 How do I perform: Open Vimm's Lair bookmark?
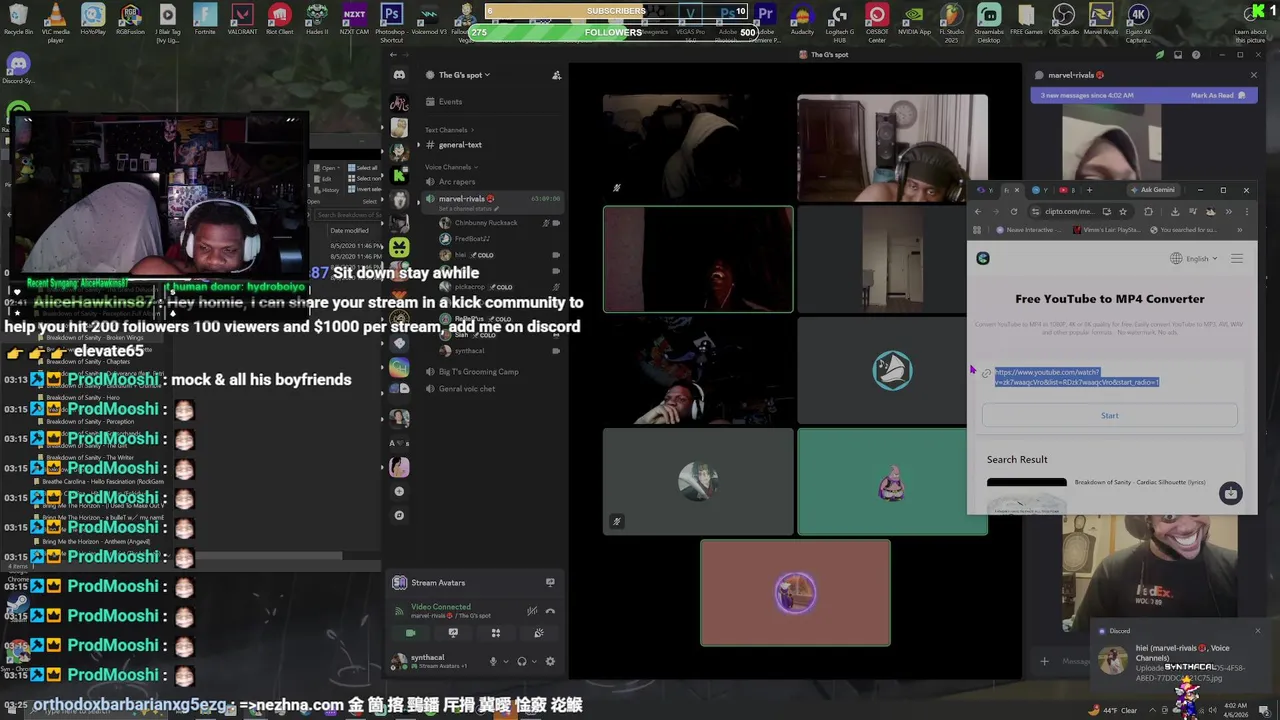(x=1106, y=230)
